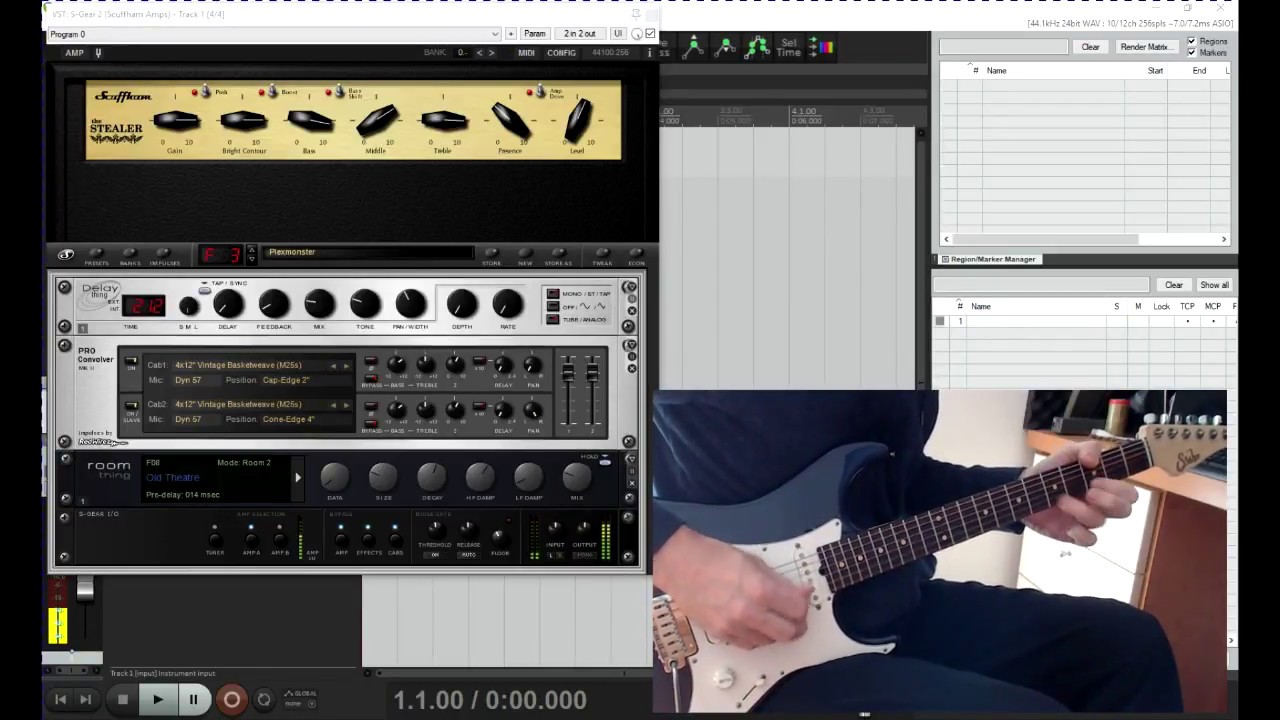Select the Region/Marker Manager tab

[x=989, y=259]
